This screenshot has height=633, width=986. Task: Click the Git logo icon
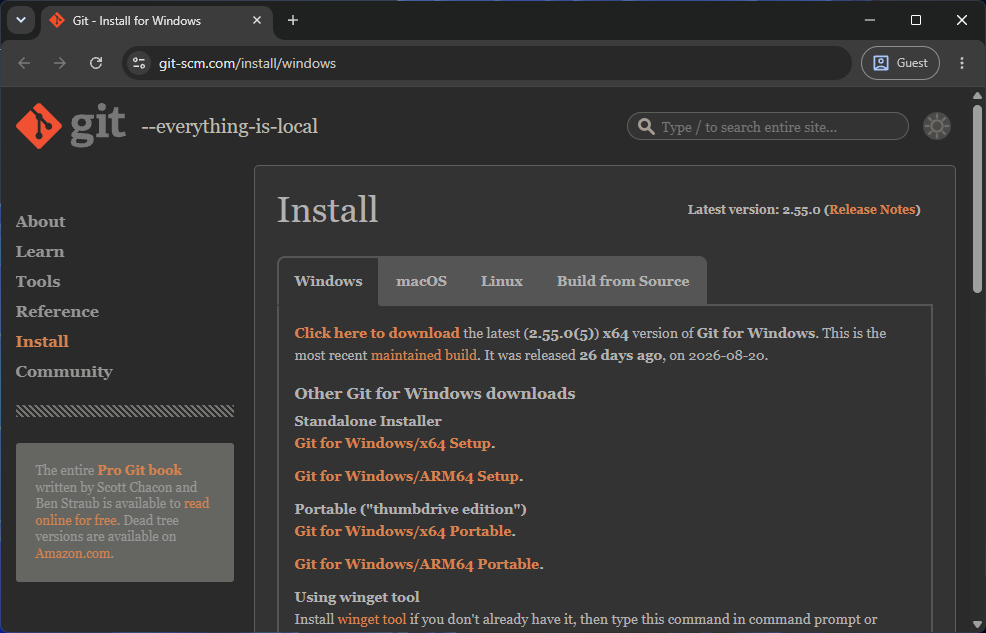[39, 126]
